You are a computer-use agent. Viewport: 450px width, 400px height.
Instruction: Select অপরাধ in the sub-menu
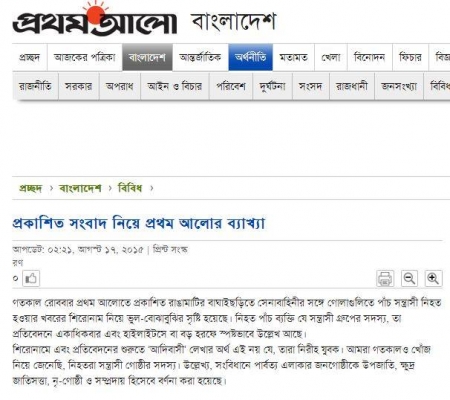click(x=120, y=87)
